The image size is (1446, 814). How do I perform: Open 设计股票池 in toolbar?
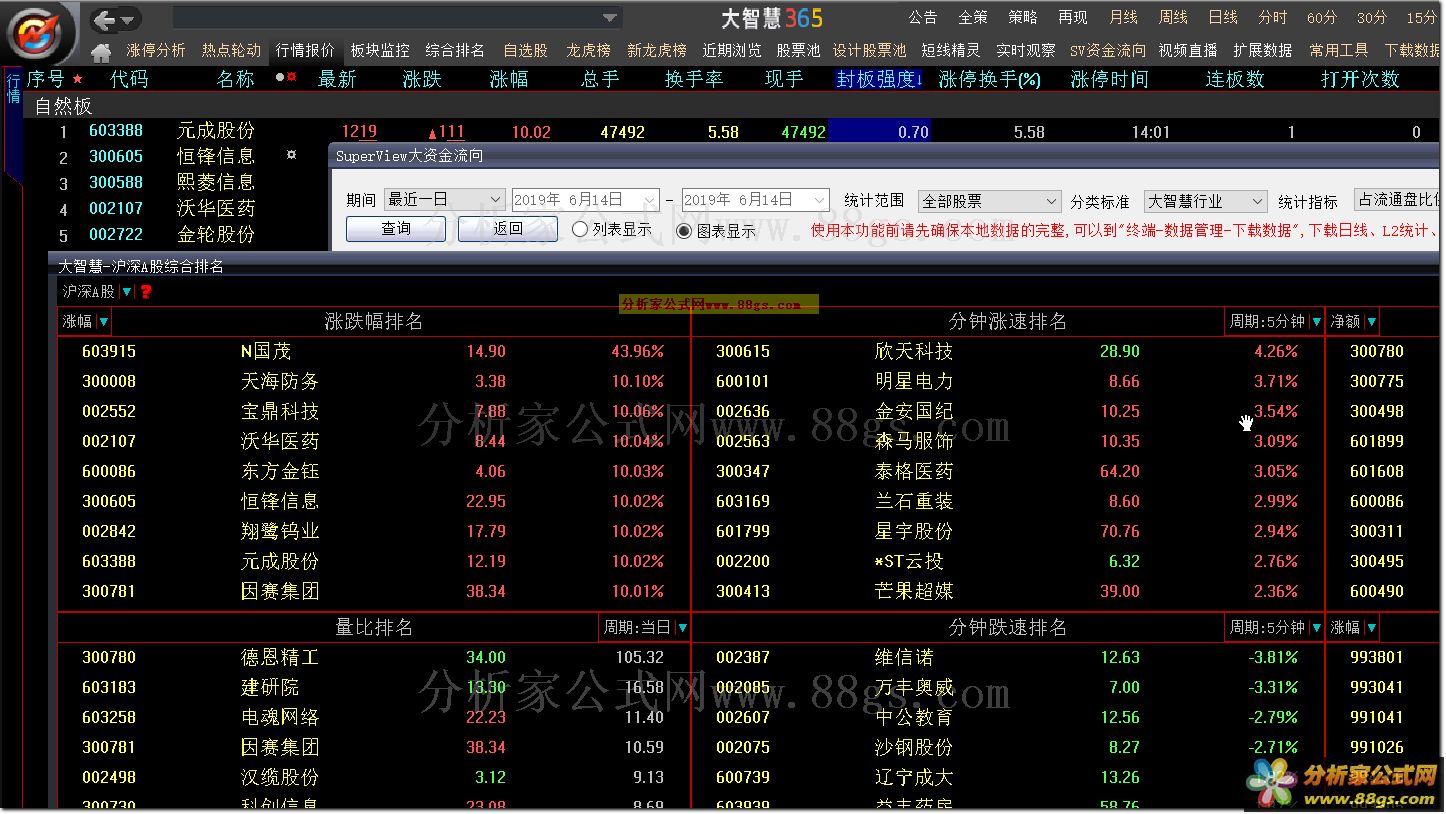tap(869, 50)
